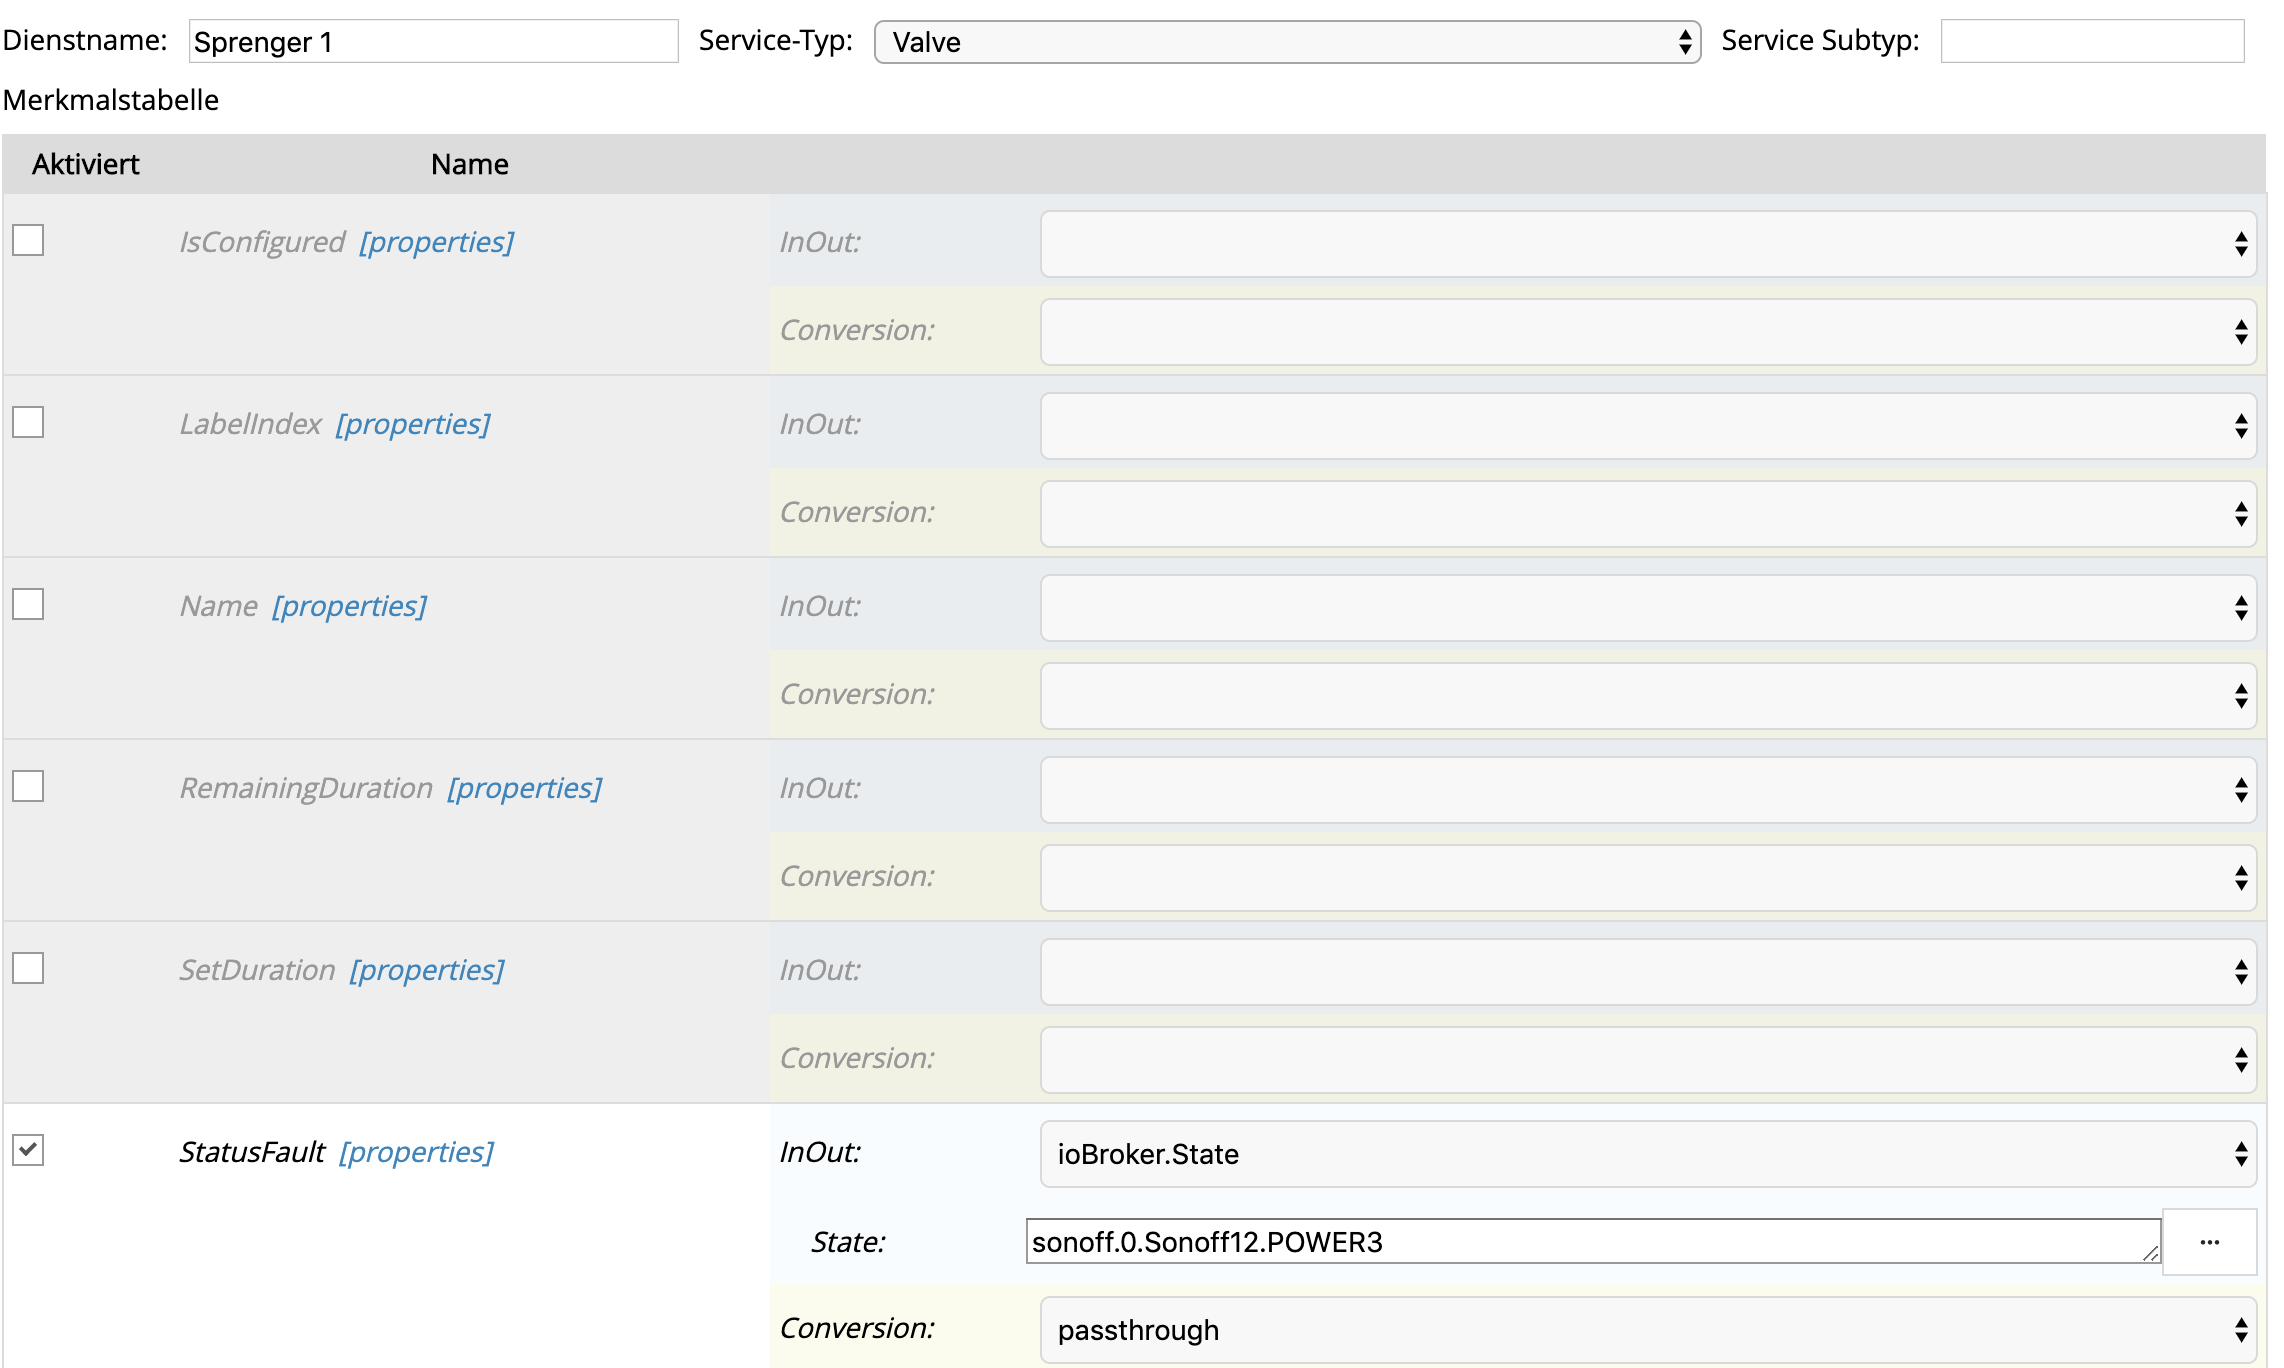Expand the SetDuration Conversion dropdown
Viewport: 2284px width, 1368px height.
(1647, 1060)
